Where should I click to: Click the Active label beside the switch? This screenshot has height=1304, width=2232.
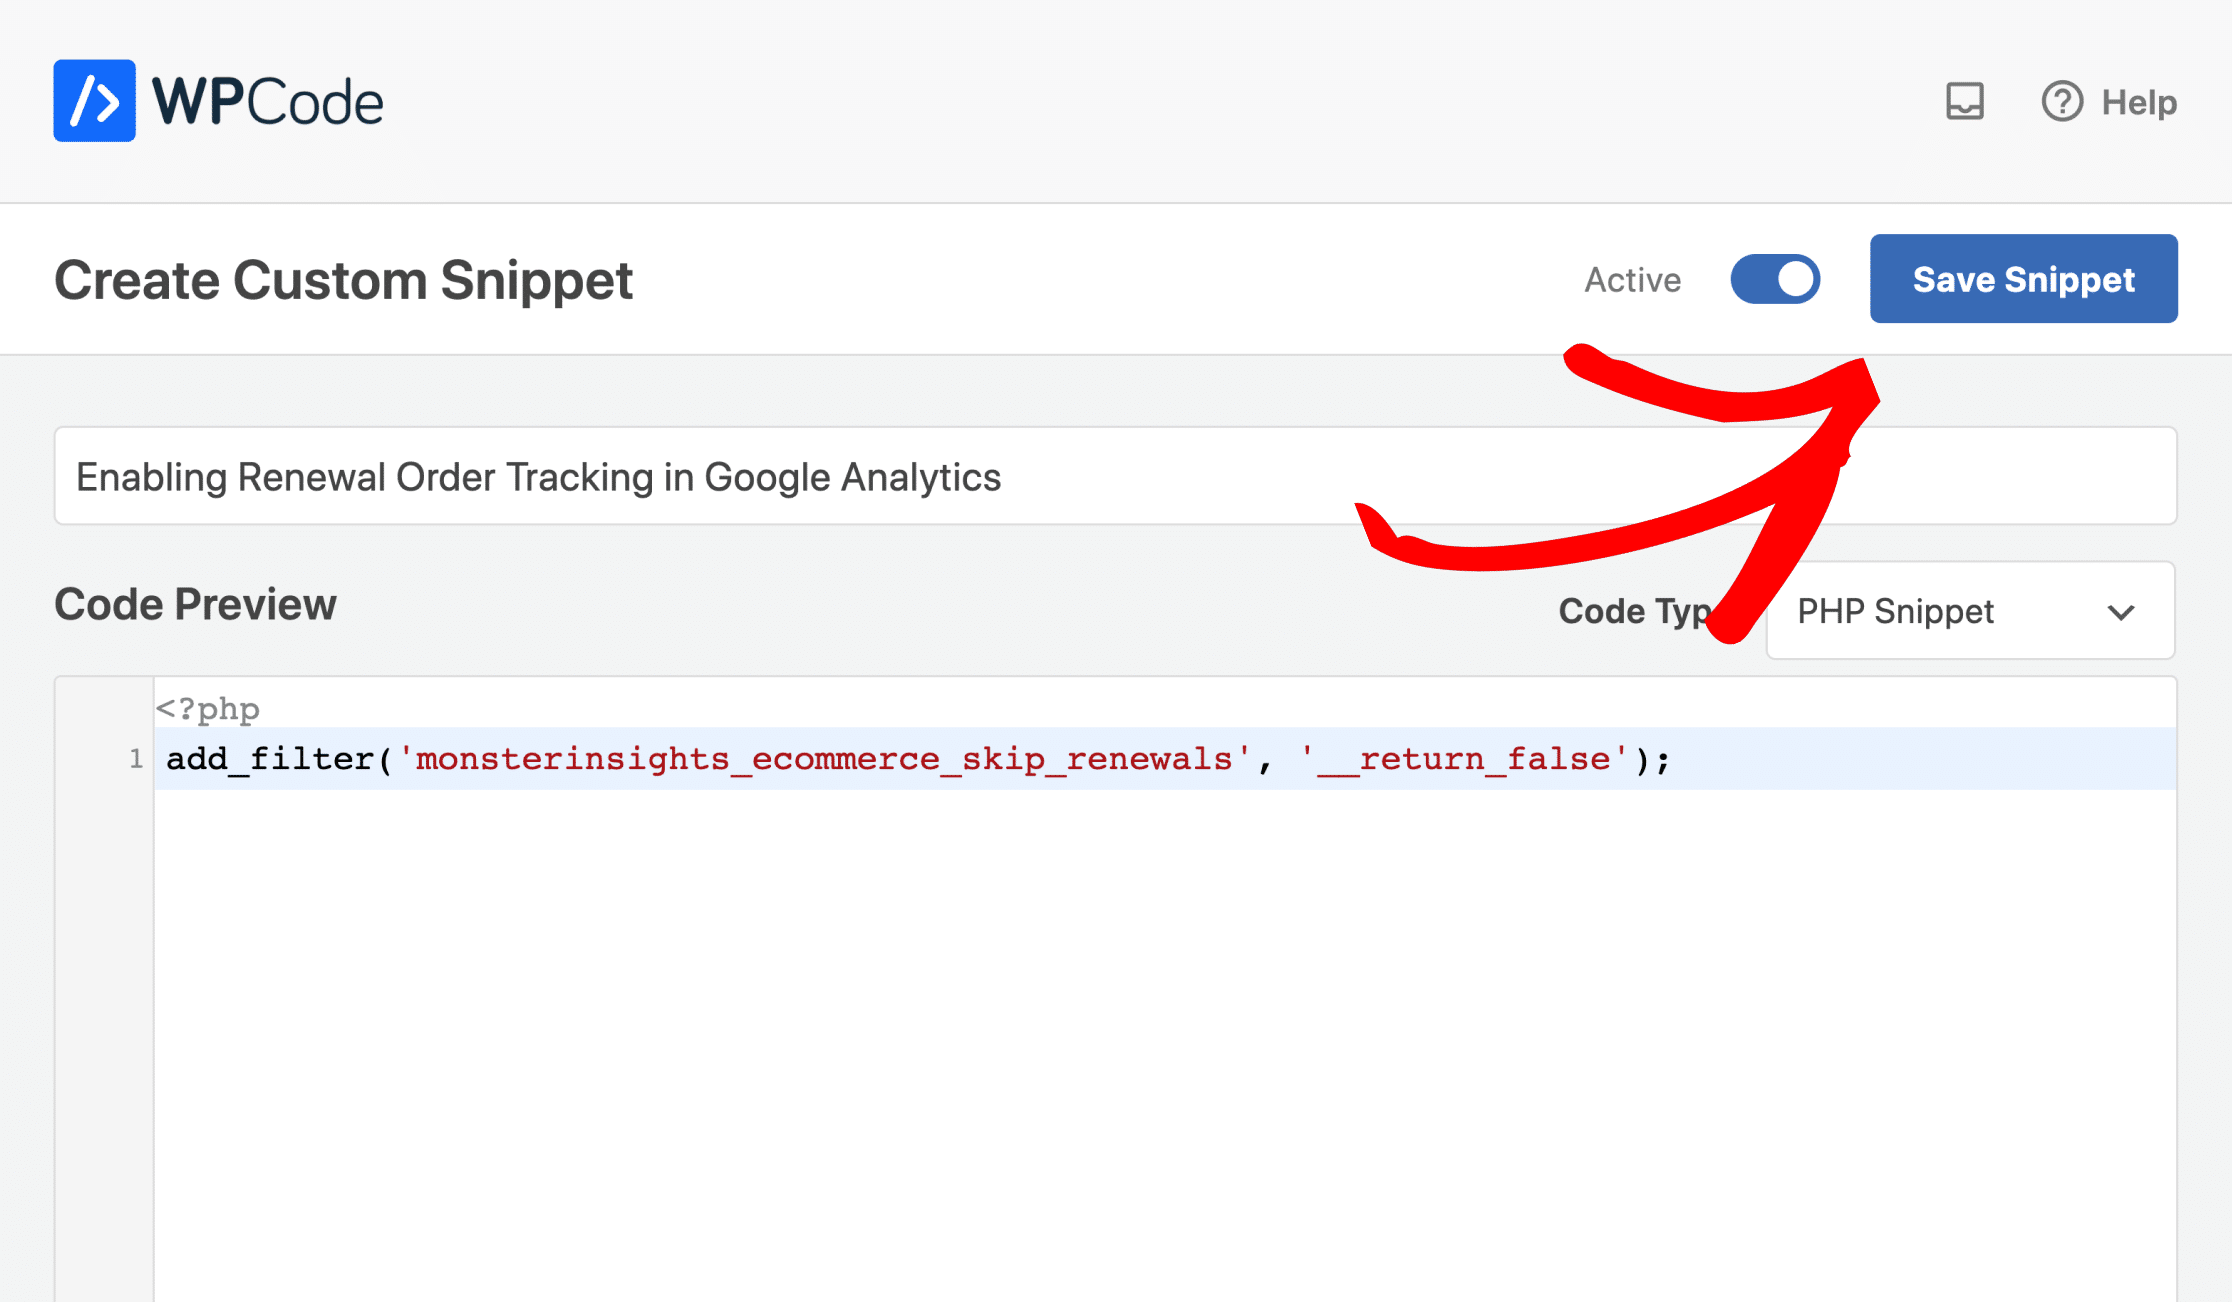tap(1632, 280)
